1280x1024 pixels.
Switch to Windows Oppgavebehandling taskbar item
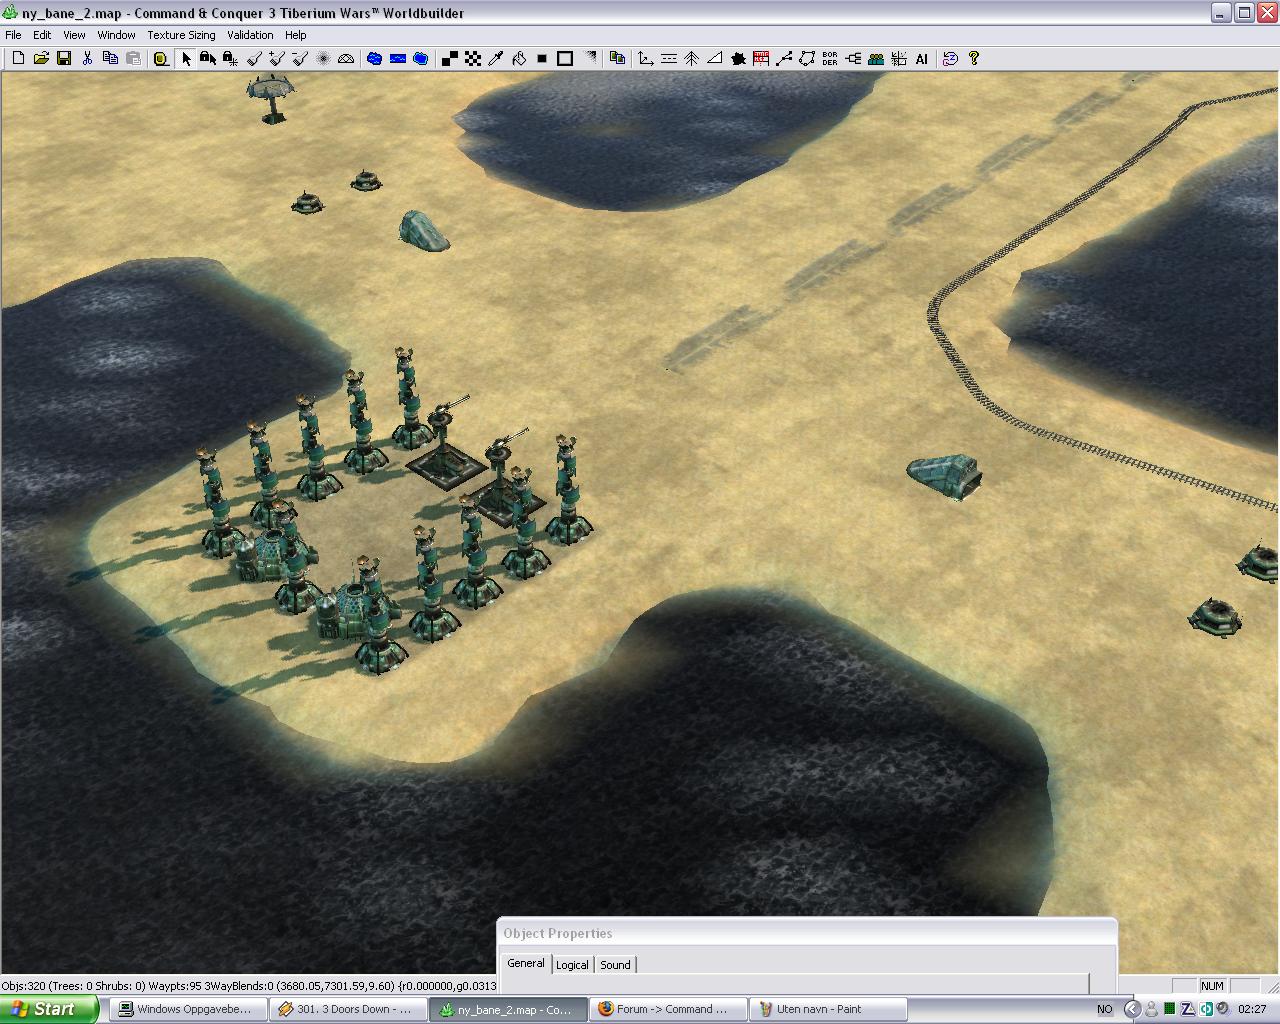click(189, 1009)
